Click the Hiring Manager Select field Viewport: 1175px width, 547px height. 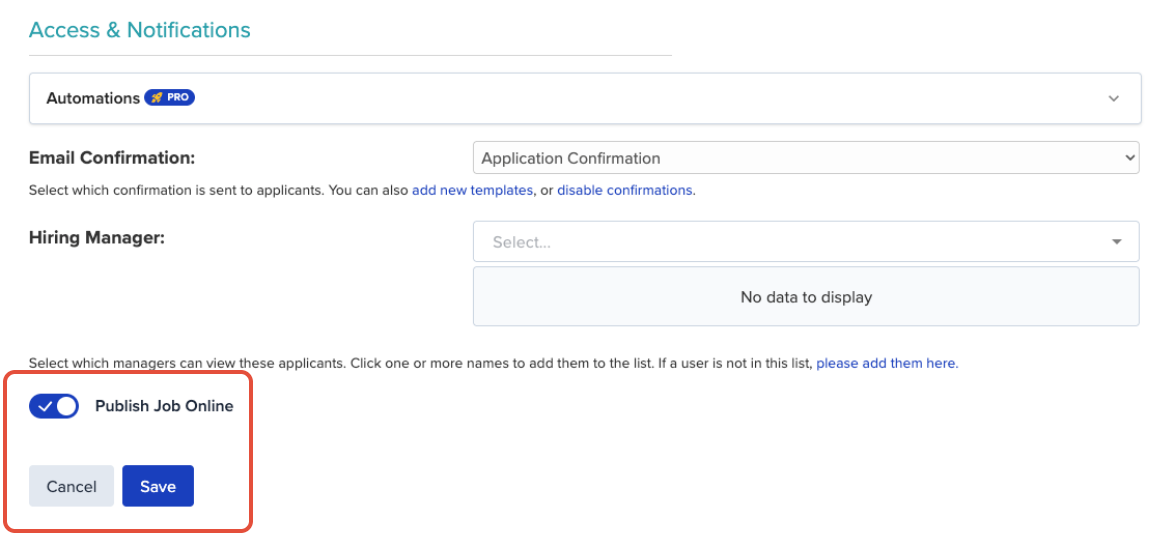806,241
